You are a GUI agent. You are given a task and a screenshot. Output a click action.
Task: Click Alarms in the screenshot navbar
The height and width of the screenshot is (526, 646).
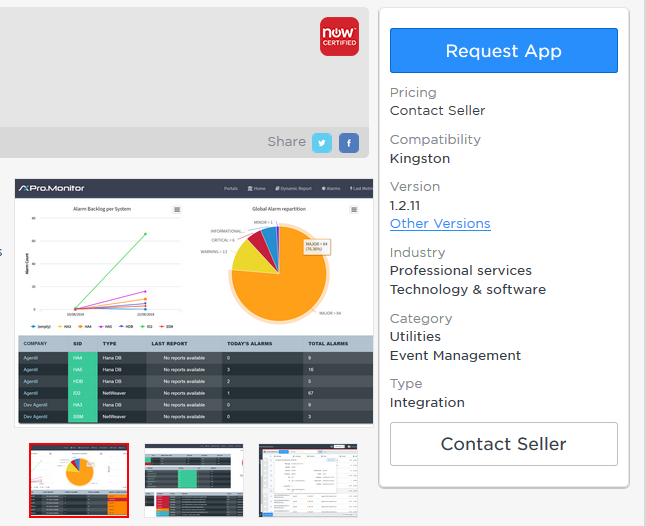pyautogui.click(x=332, y=188)
